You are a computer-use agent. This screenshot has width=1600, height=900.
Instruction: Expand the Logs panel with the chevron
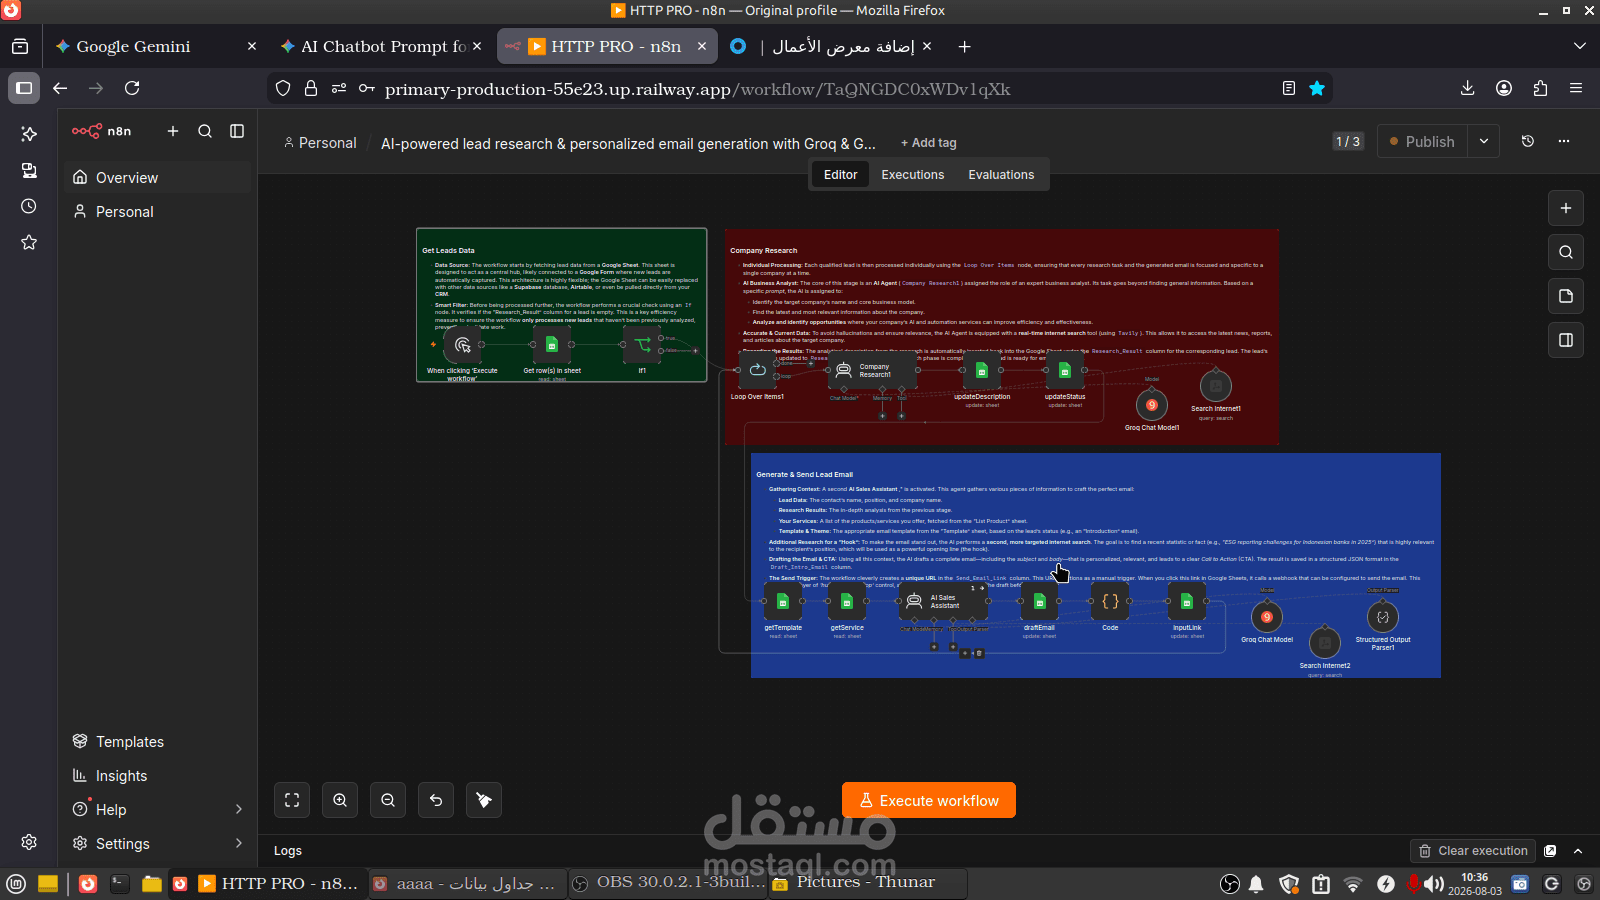[1578, 851]
